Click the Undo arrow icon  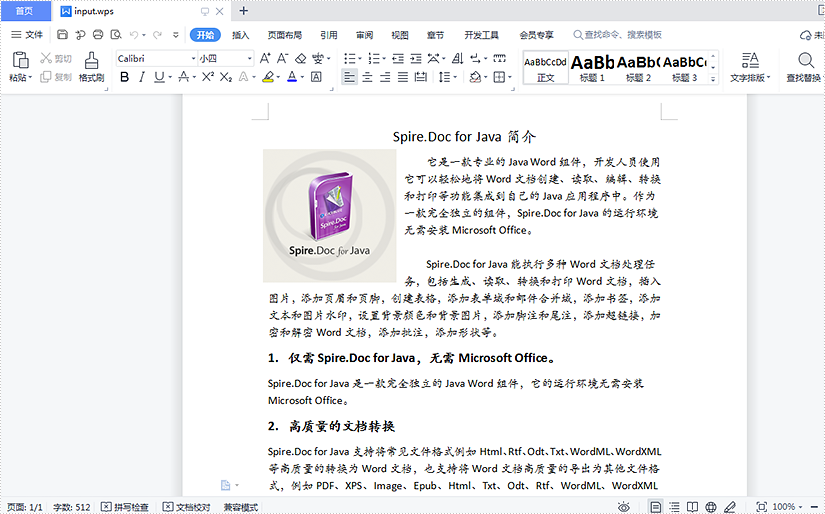[134, 35]
